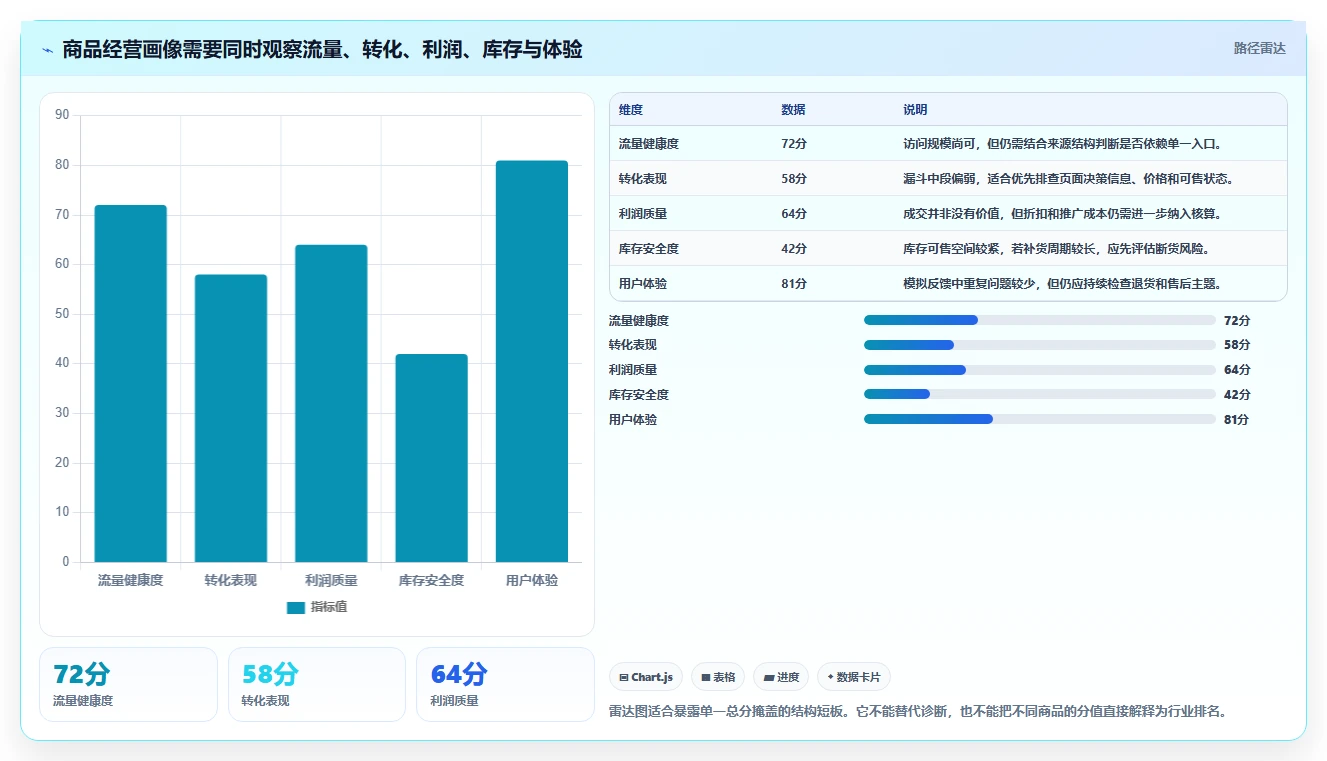Select the 进度 tag chip
The width and height of the screenshot is (1327, 761).
tap(781, 677)
